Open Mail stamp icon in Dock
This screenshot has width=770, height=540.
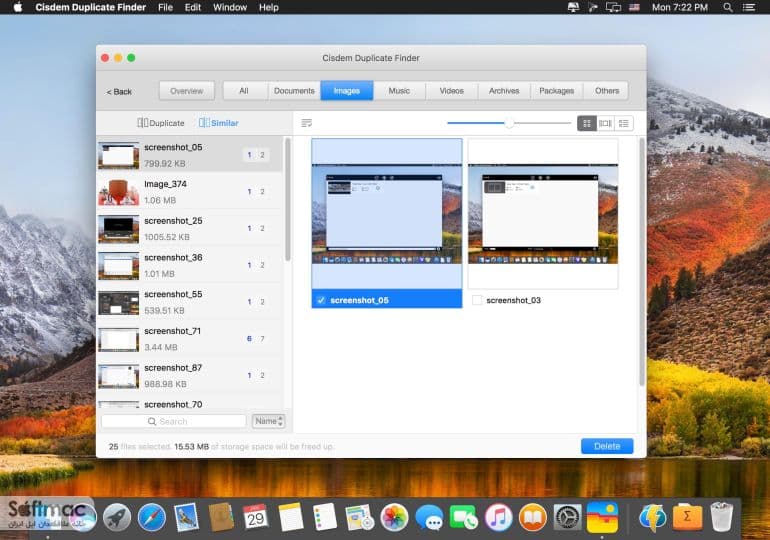[x=186, y=517]
